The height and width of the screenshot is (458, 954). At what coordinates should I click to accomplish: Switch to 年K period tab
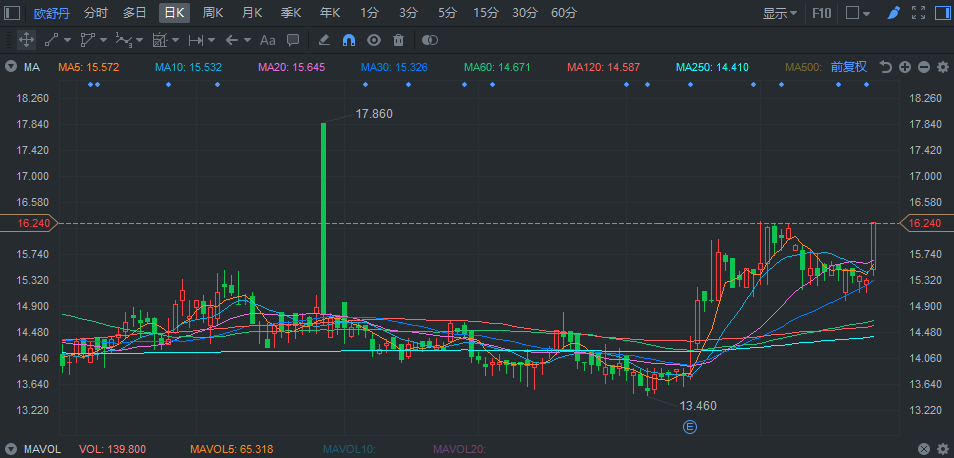(330, 13)
